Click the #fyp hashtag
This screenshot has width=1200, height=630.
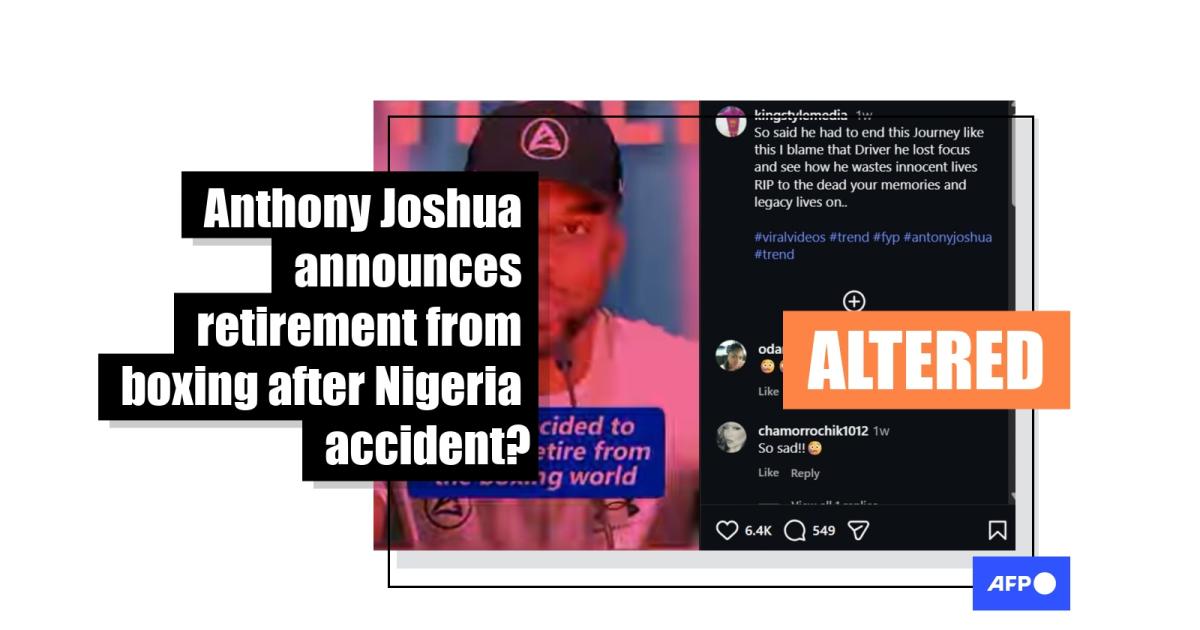pos(885,237)
